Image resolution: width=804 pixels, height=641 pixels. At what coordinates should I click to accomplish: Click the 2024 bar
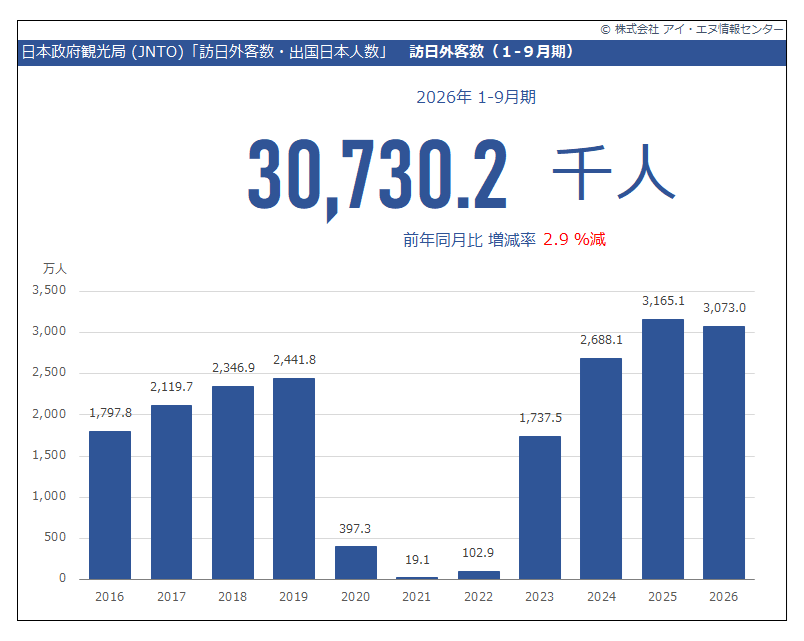tap(601, 469)
